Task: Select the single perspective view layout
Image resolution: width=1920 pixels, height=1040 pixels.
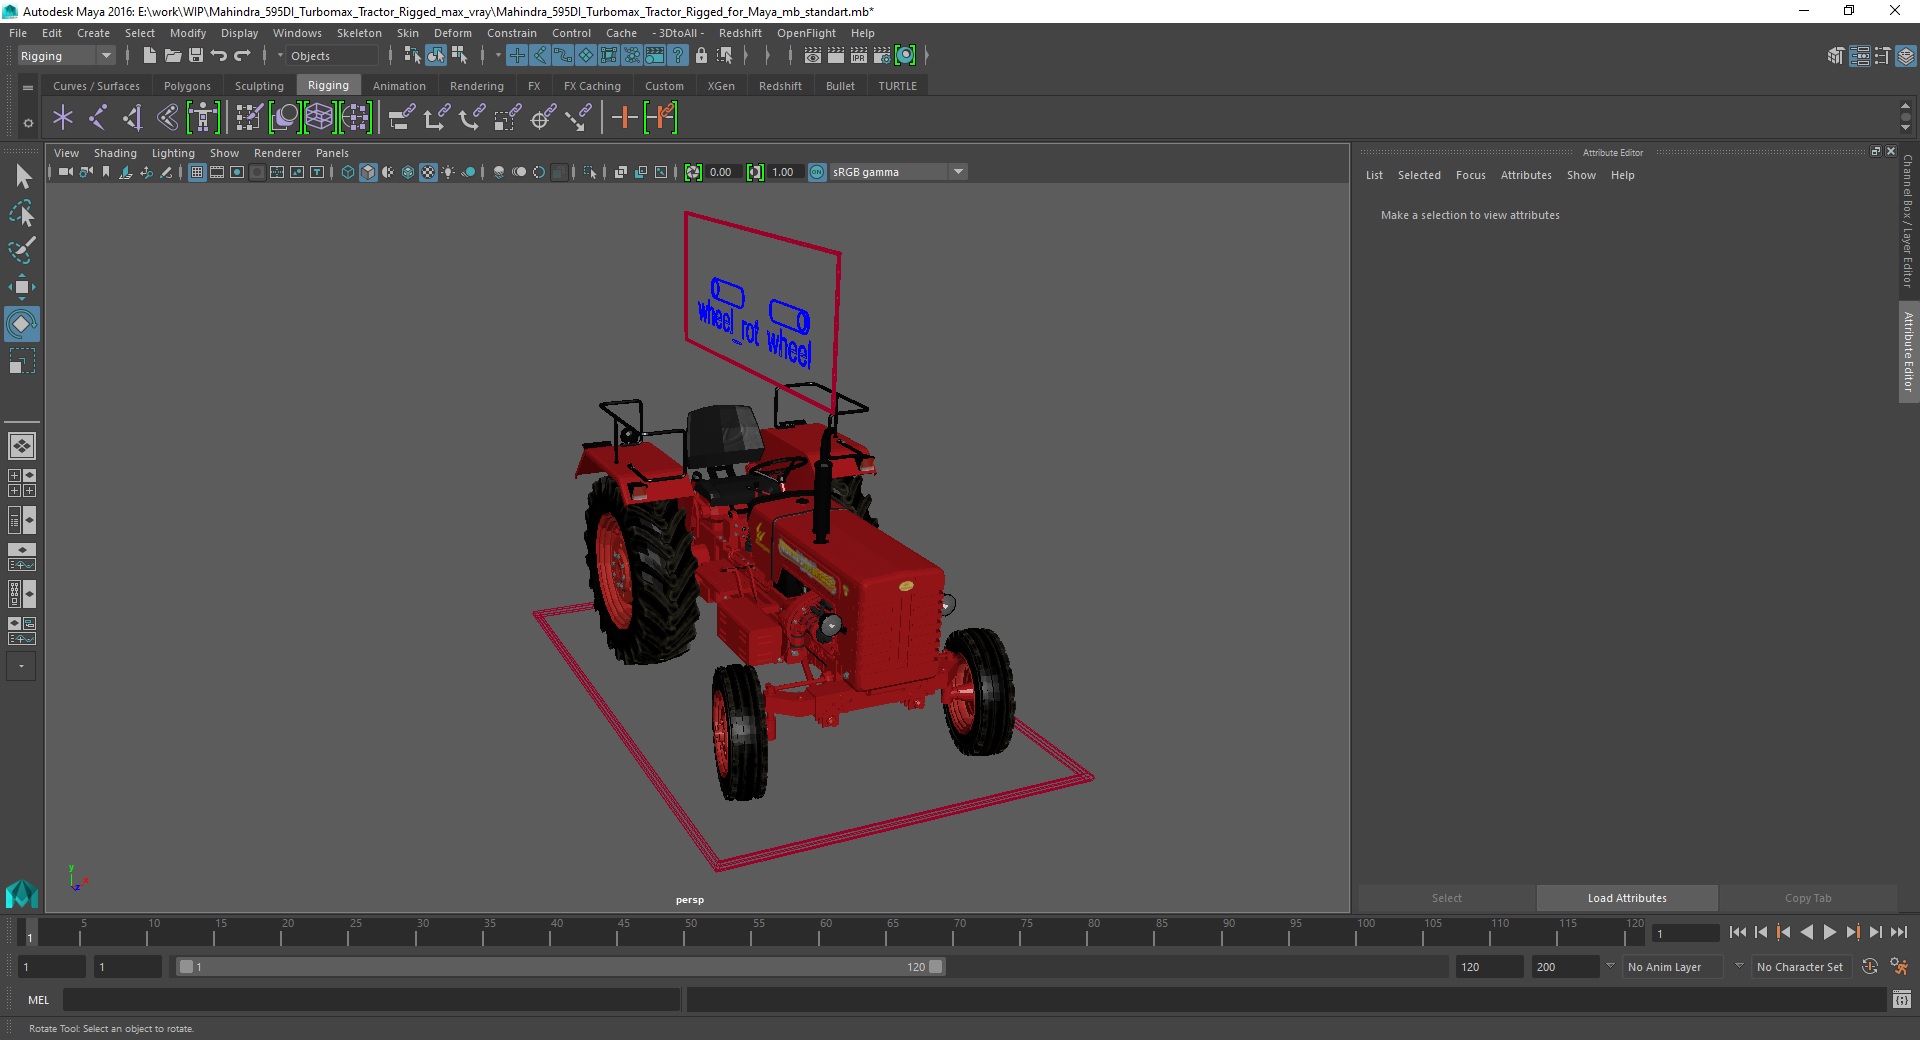Action: (x=21, y=446)
